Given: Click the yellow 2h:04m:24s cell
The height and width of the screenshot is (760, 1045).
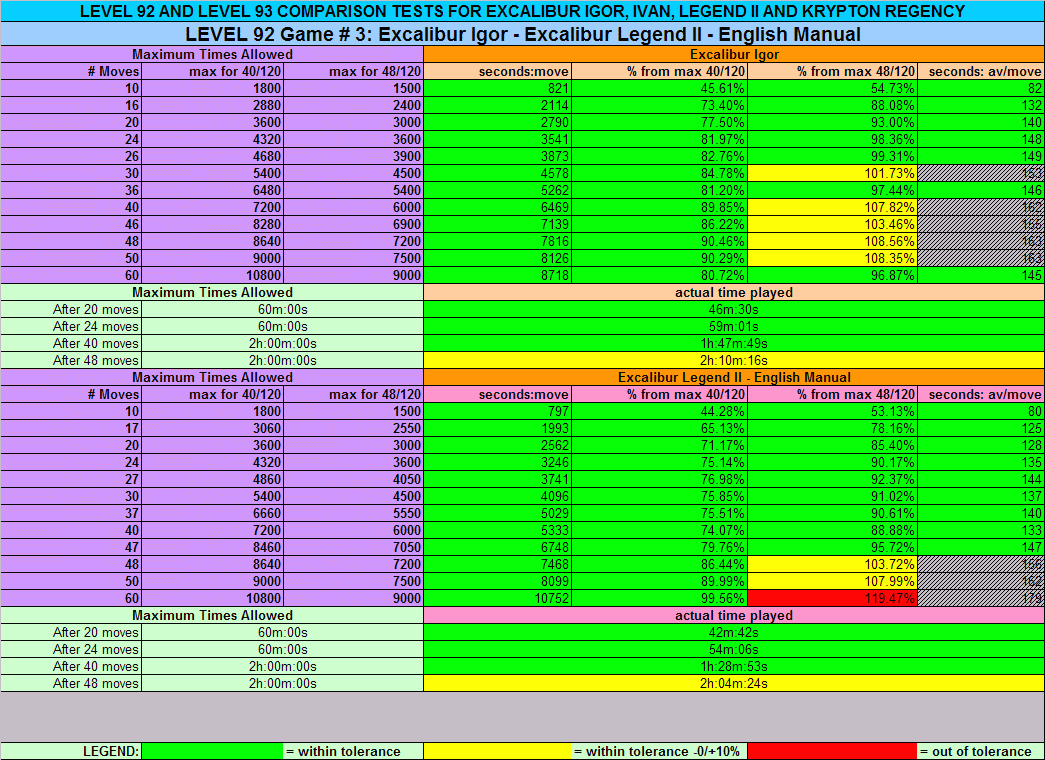Looking at the screenshot, I should (734, 683).
